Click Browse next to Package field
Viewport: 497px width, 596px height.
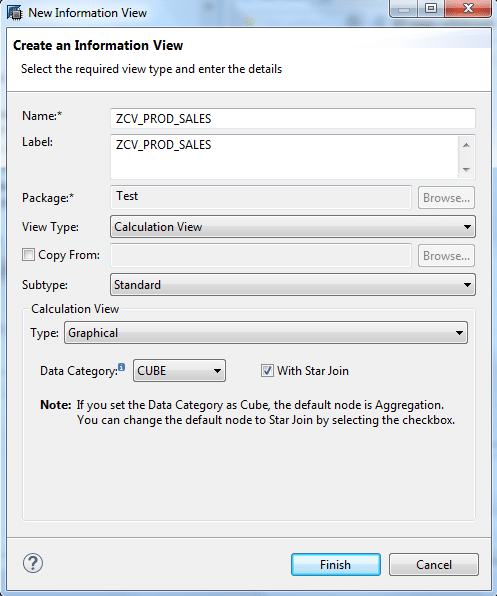coord(446,198)
